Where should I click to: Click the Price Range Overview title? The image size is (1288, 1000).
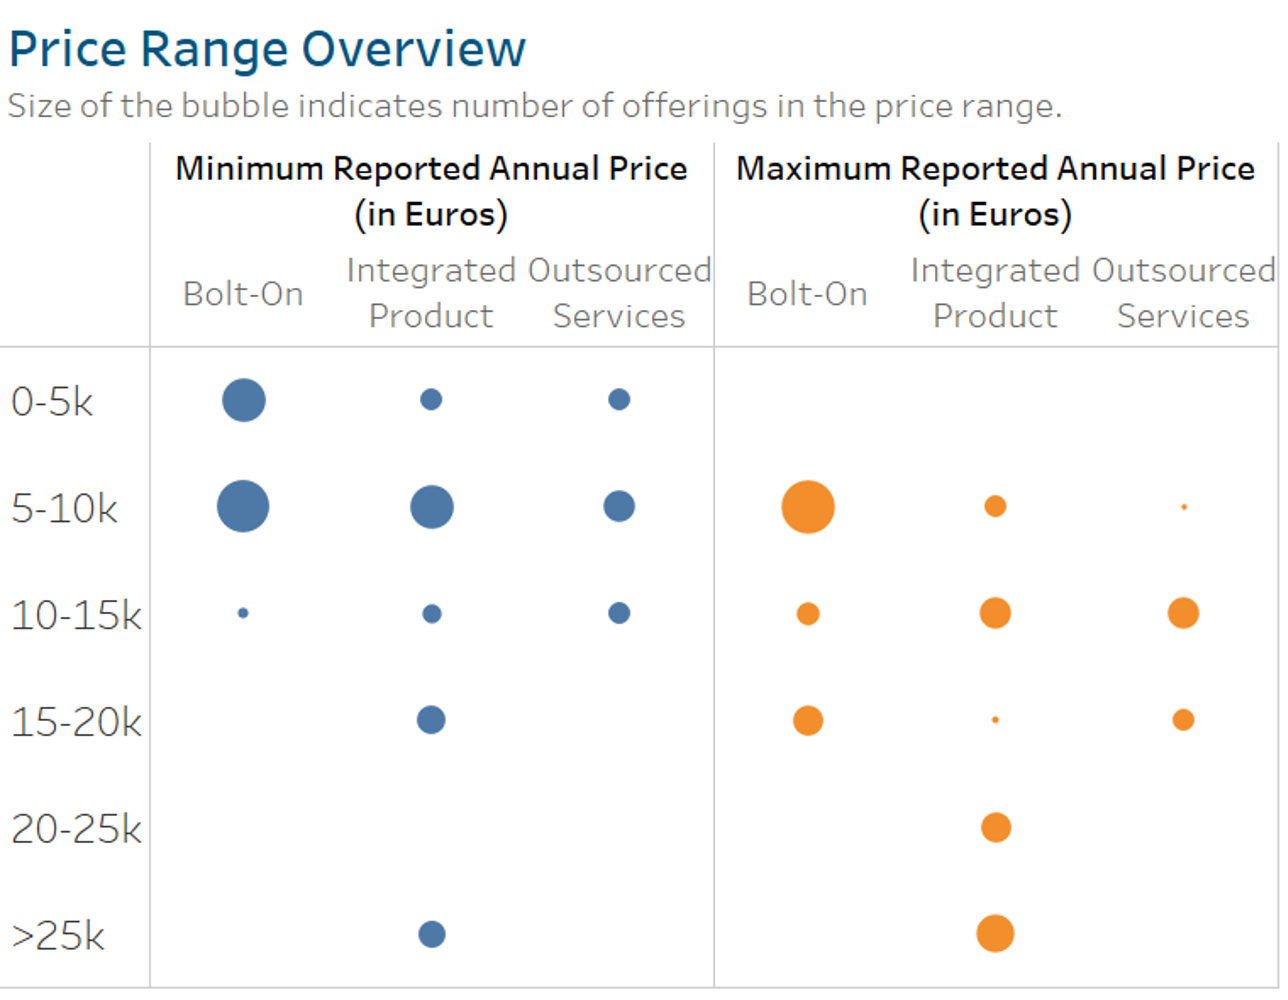point(268,49)
